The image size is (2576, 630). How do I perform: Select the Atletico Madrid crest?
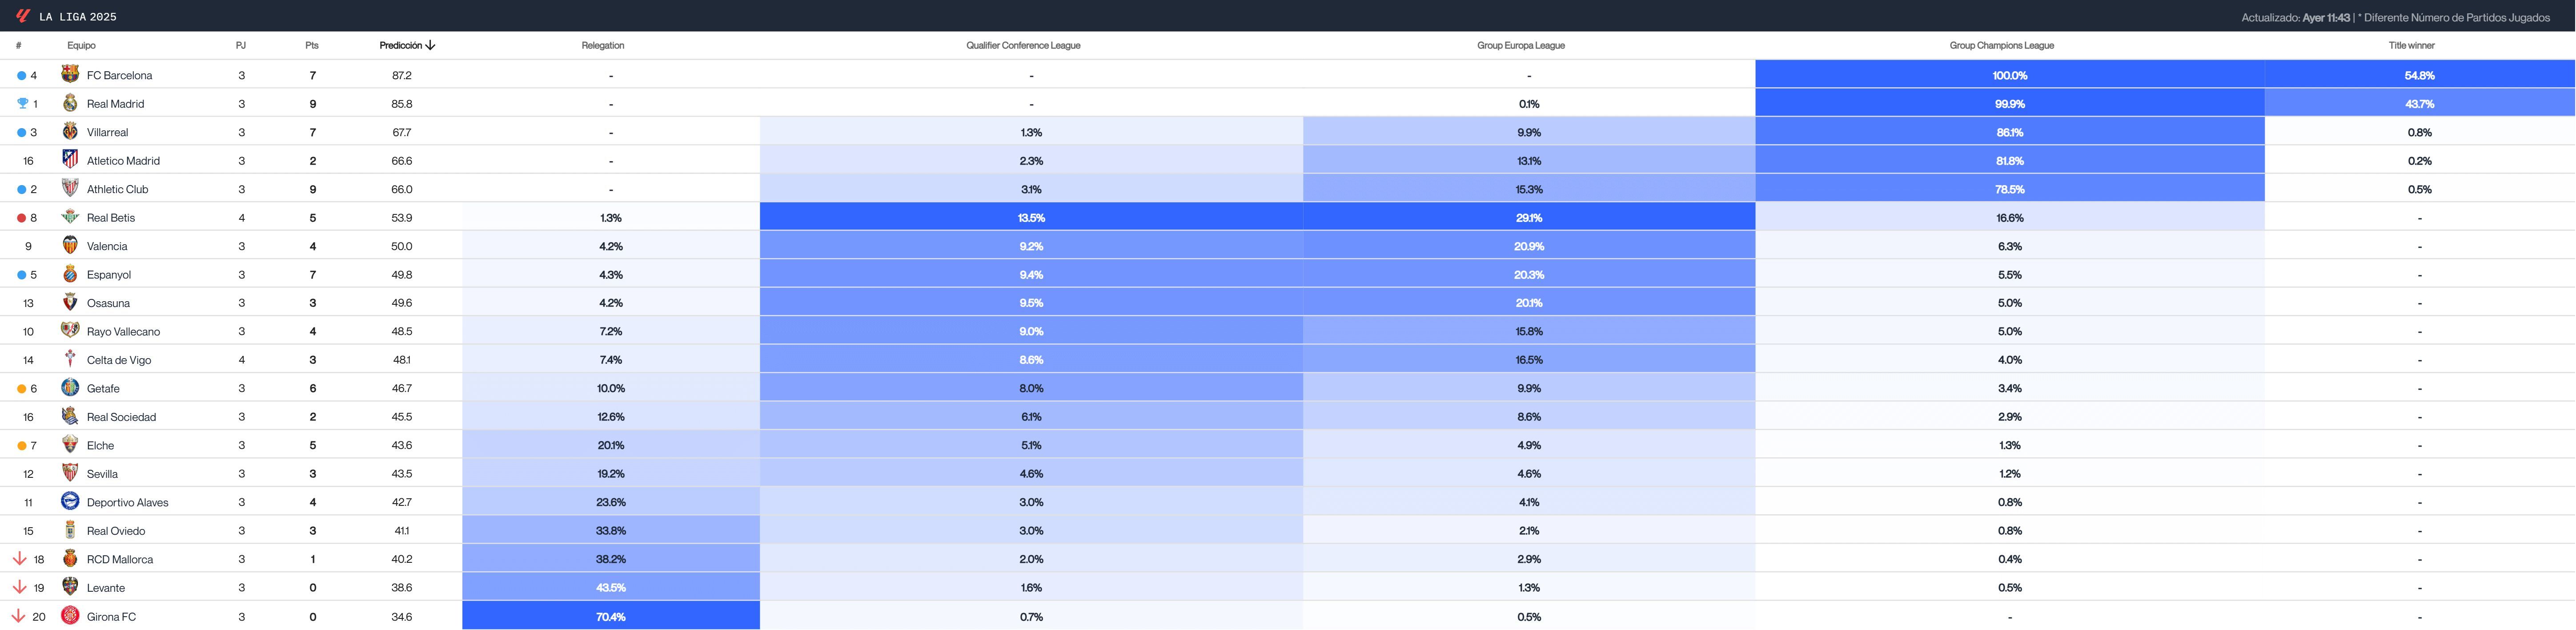(x=69, y=160)
